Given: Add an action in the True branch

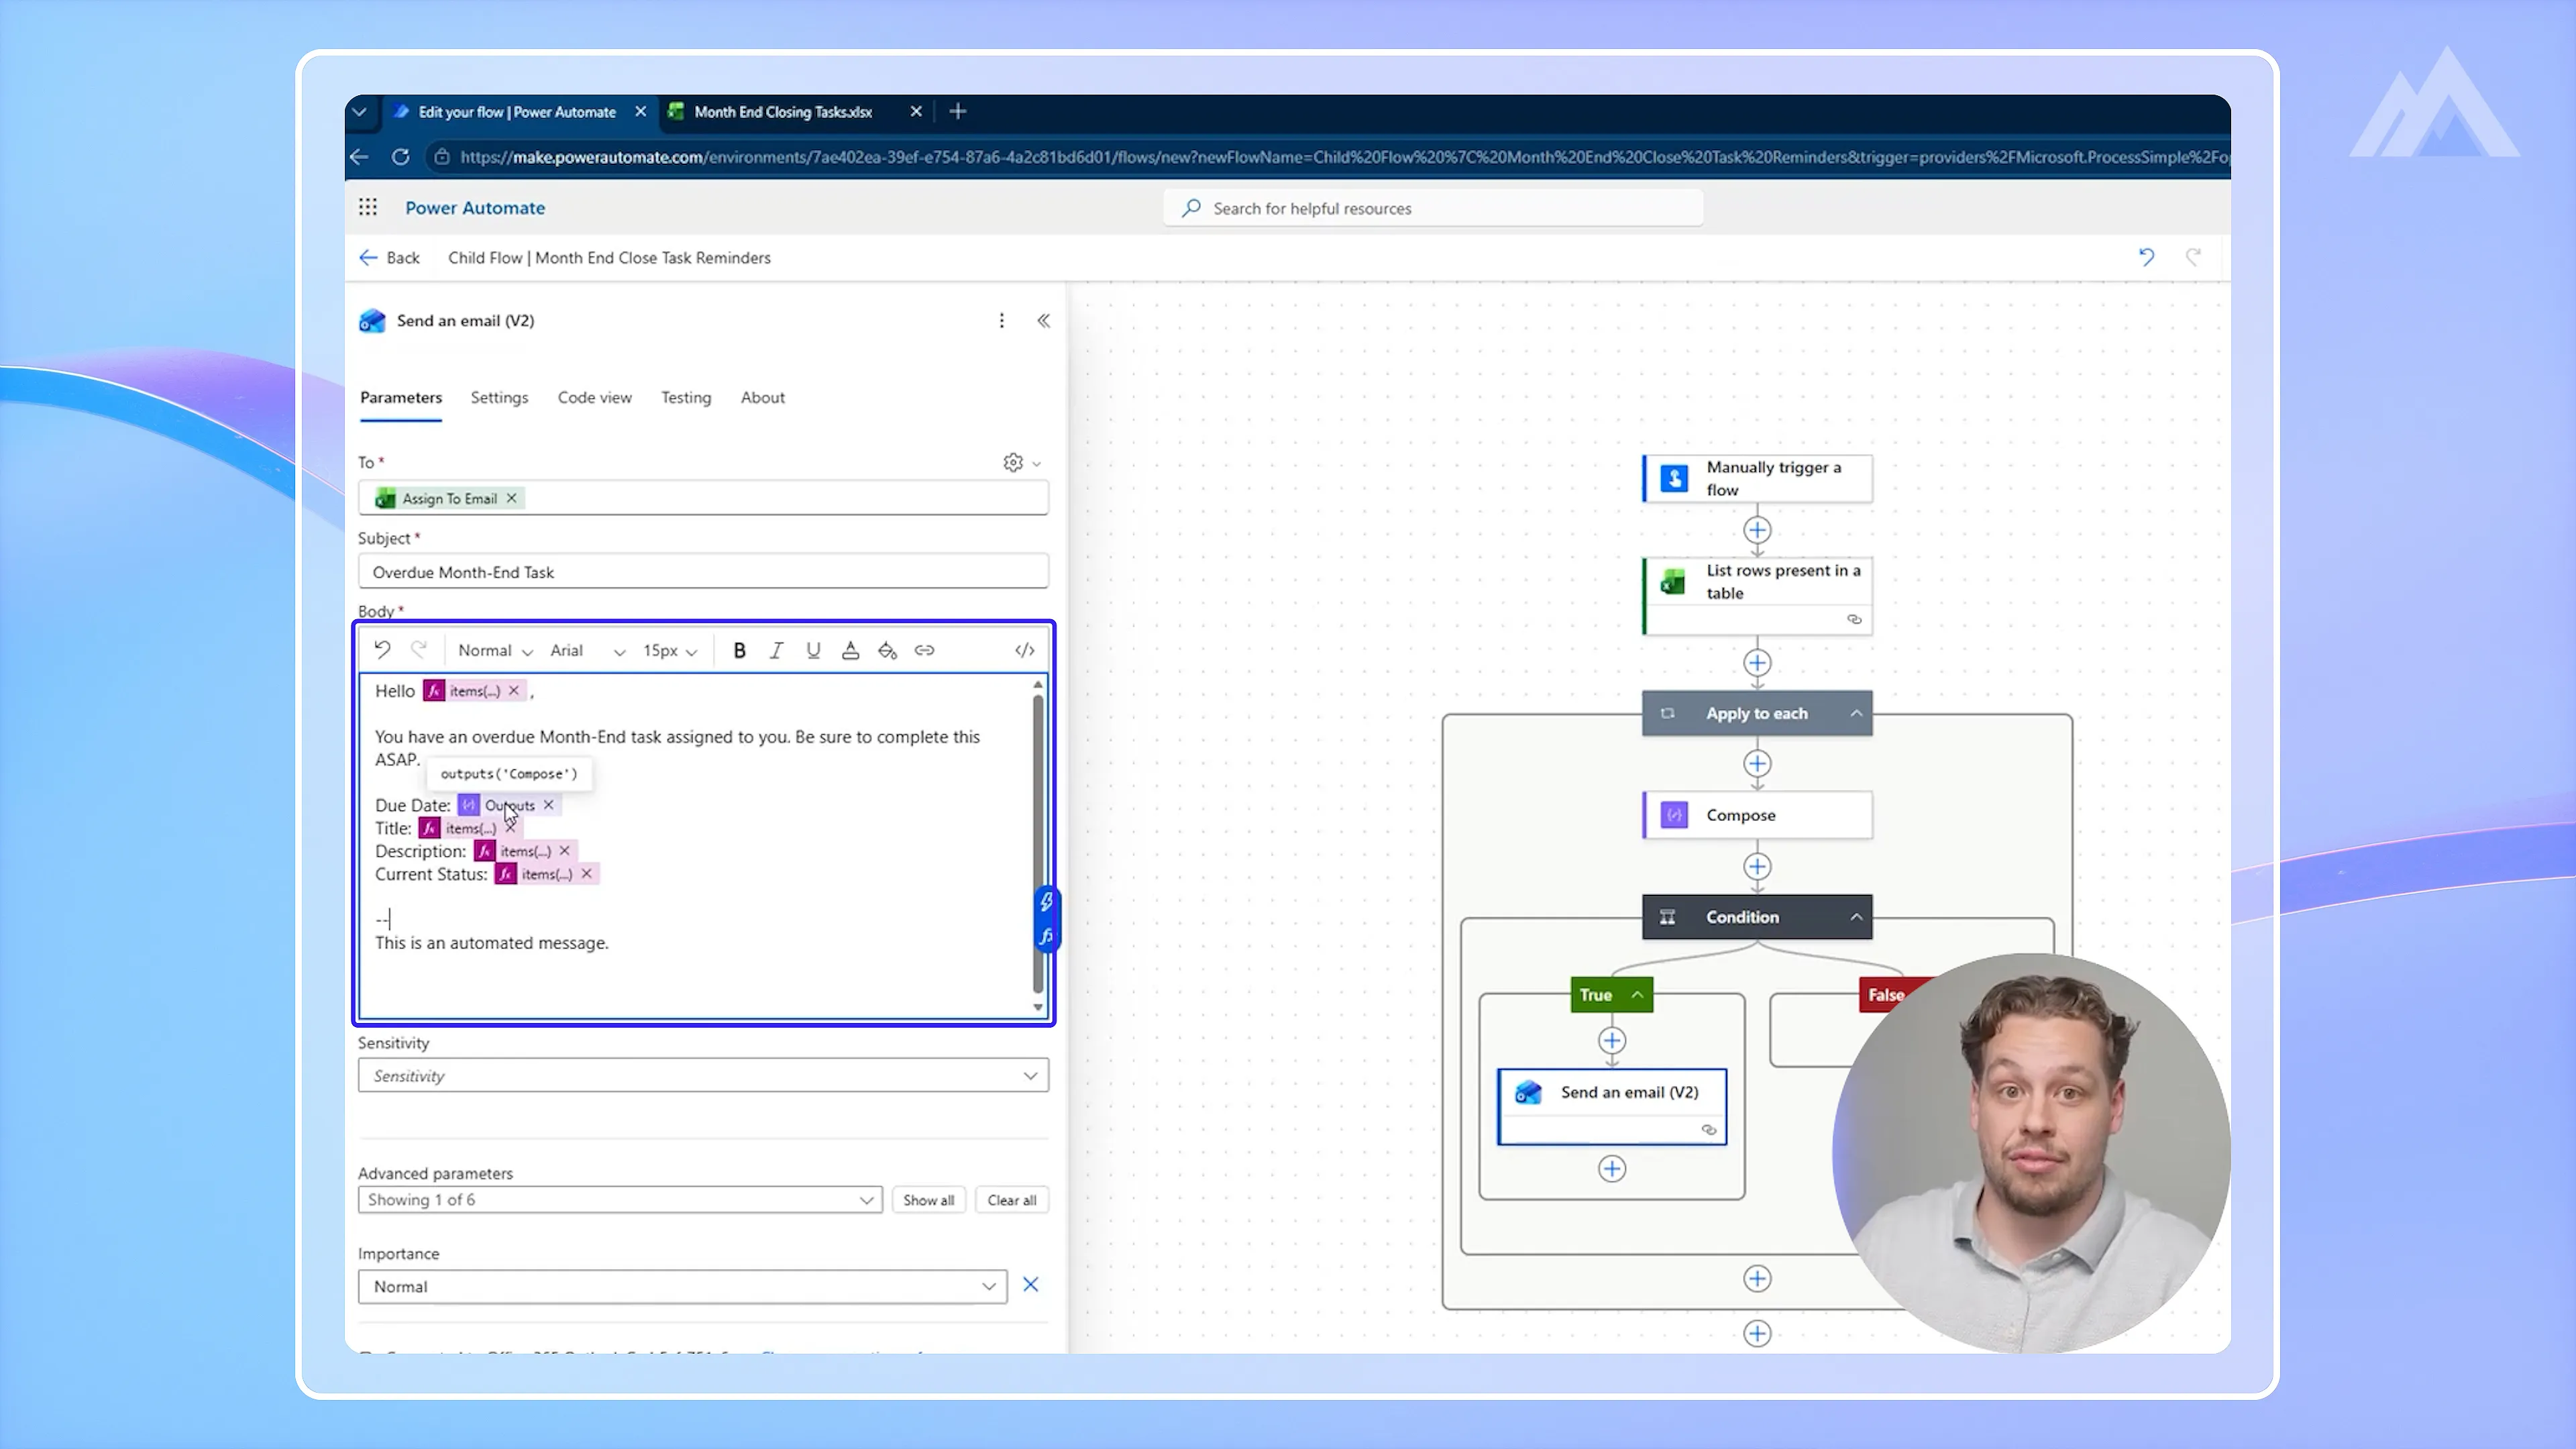Looking at the screenshot, I should pos(1612,1041).
